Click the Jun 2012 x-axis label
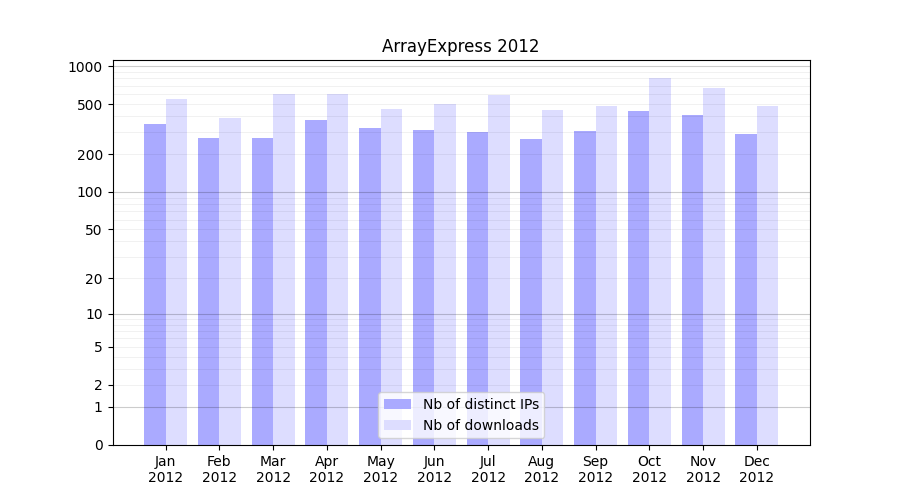This screenshot has height=500, width=900. (x=434, y=469)
